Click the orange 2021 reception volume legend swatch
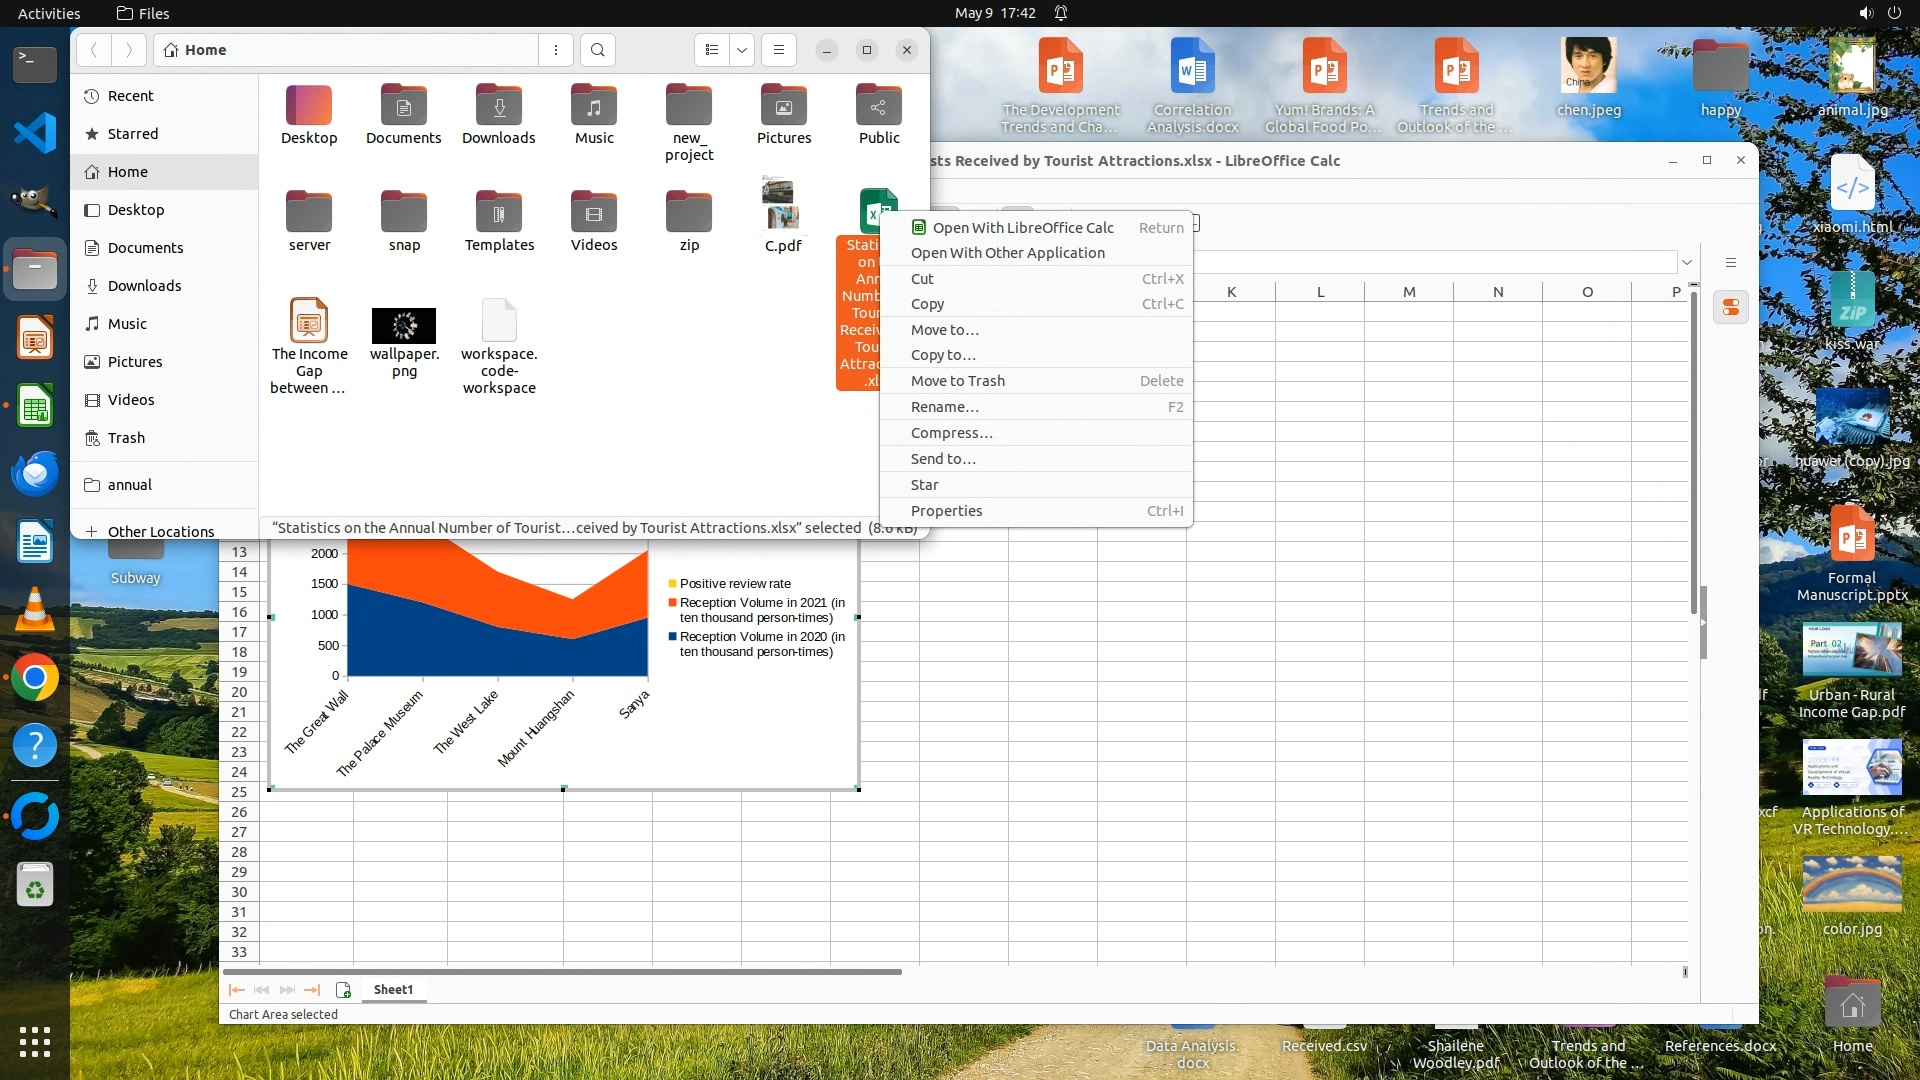 pyautogui.click(x=673, y=603)
